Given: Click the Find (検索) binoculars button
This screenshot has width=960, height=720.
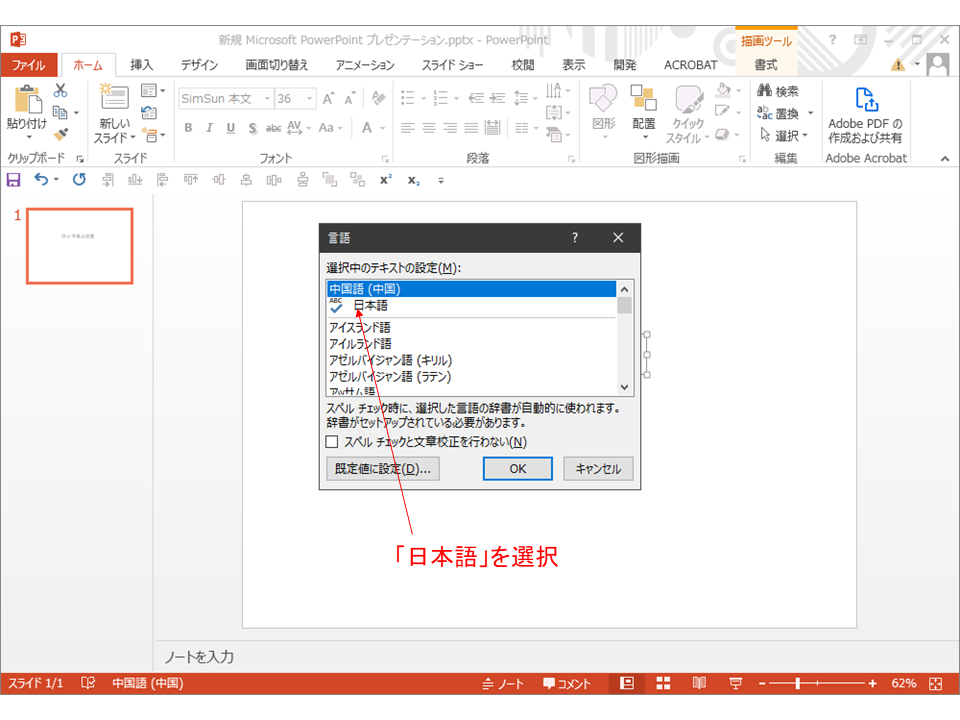Looking at the screenshot, I should [x=778, y=91].
